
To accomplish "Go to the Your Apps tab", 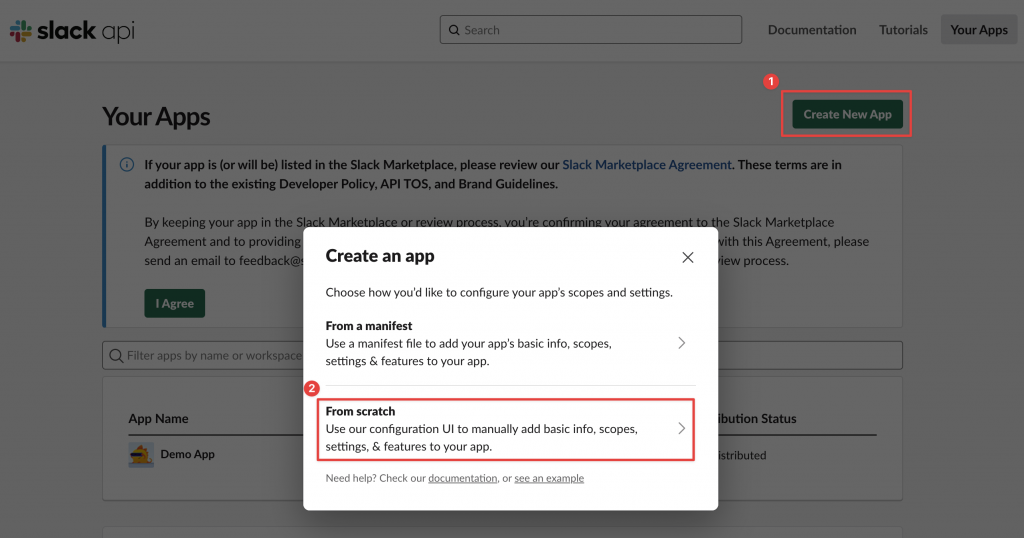I will 979,30.
